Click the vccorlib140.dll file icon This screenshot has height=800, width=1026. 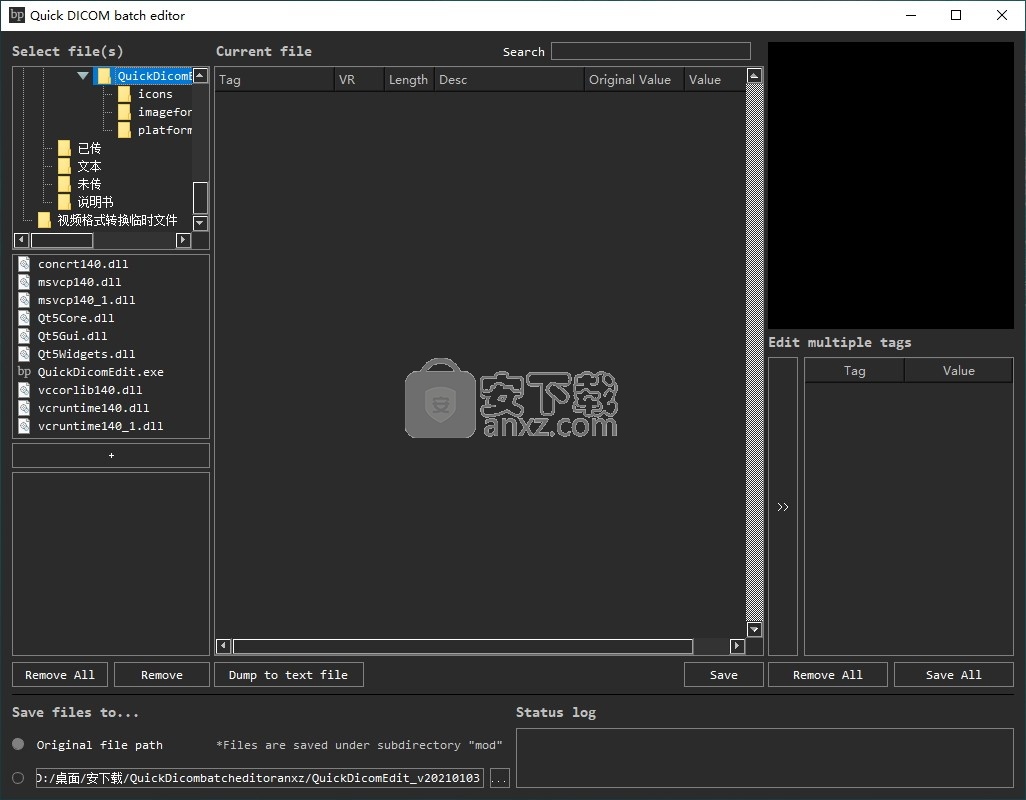[x=24, y=390]
